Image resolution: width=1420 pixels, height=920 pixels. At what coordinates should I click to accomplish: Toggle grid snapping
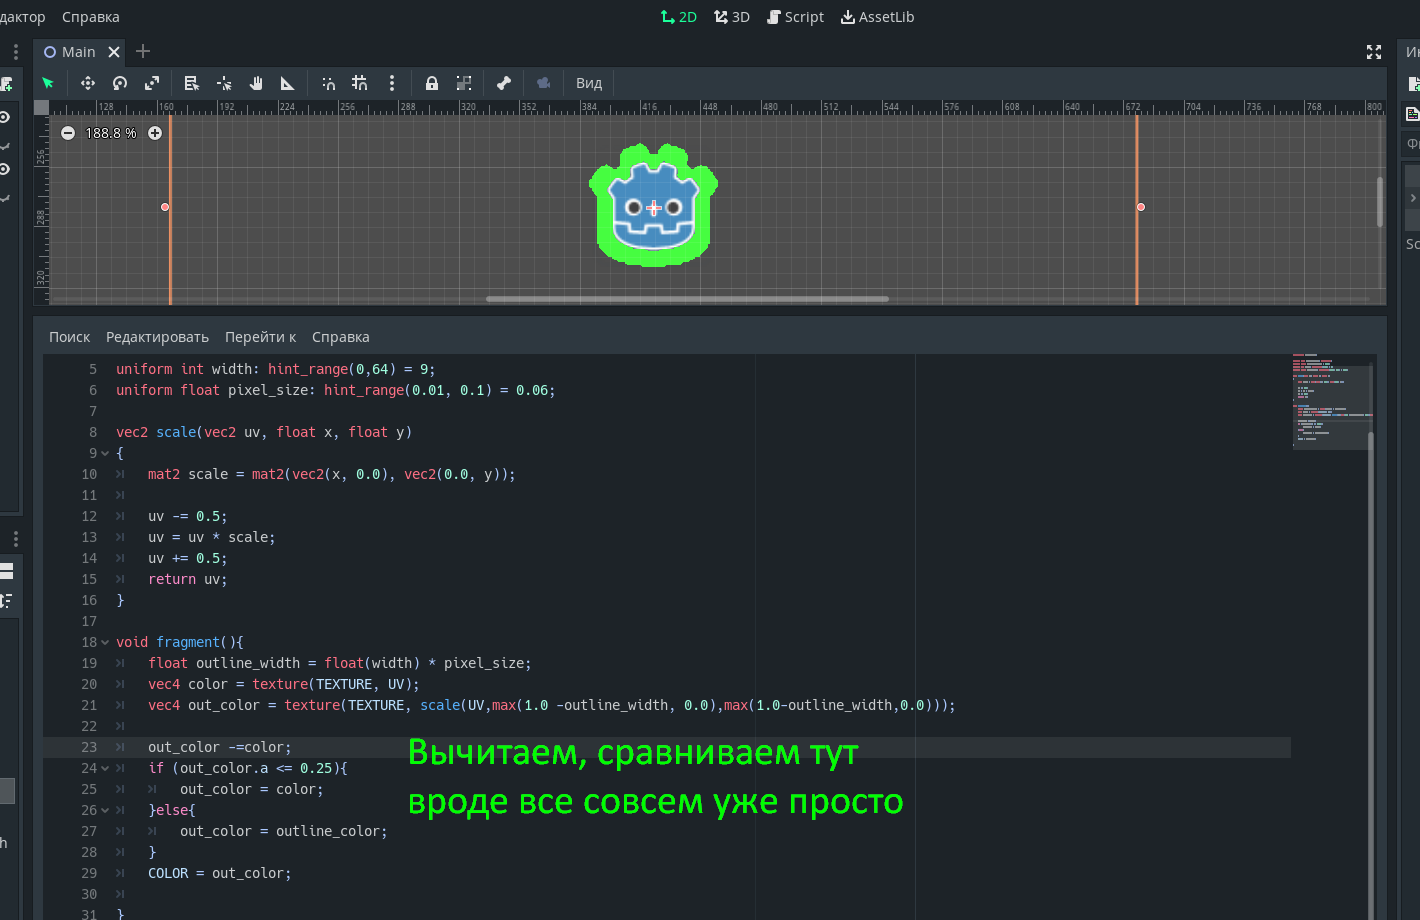click(360, 83)
